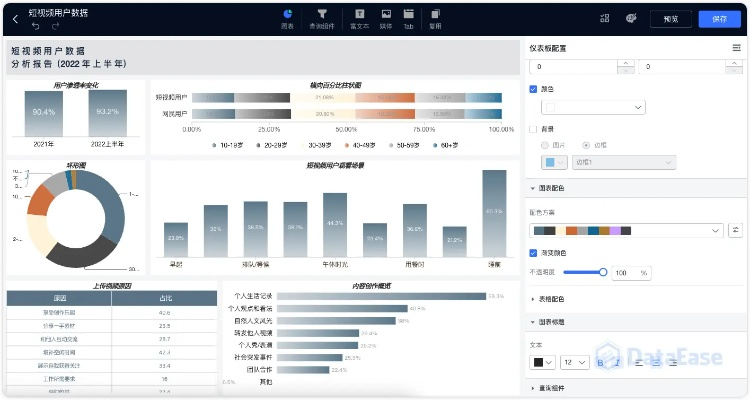Viewport: 750px width, 400px height.
Task: Click the back arrow beside the dashboard title
Action: click(15, 18)
